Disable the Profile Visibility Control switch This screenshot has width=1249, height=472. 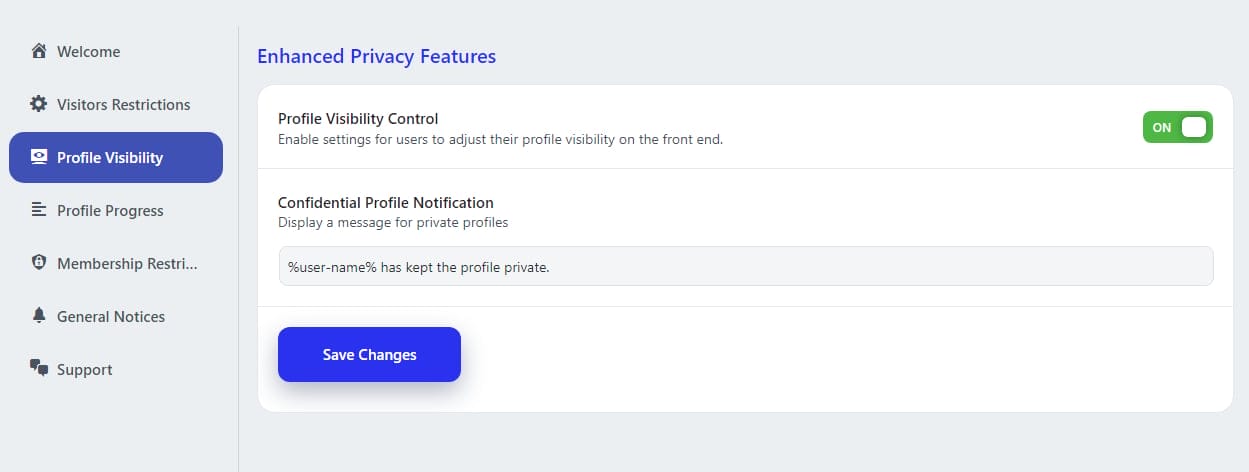pyautogui.click(x=1177, y=127)
